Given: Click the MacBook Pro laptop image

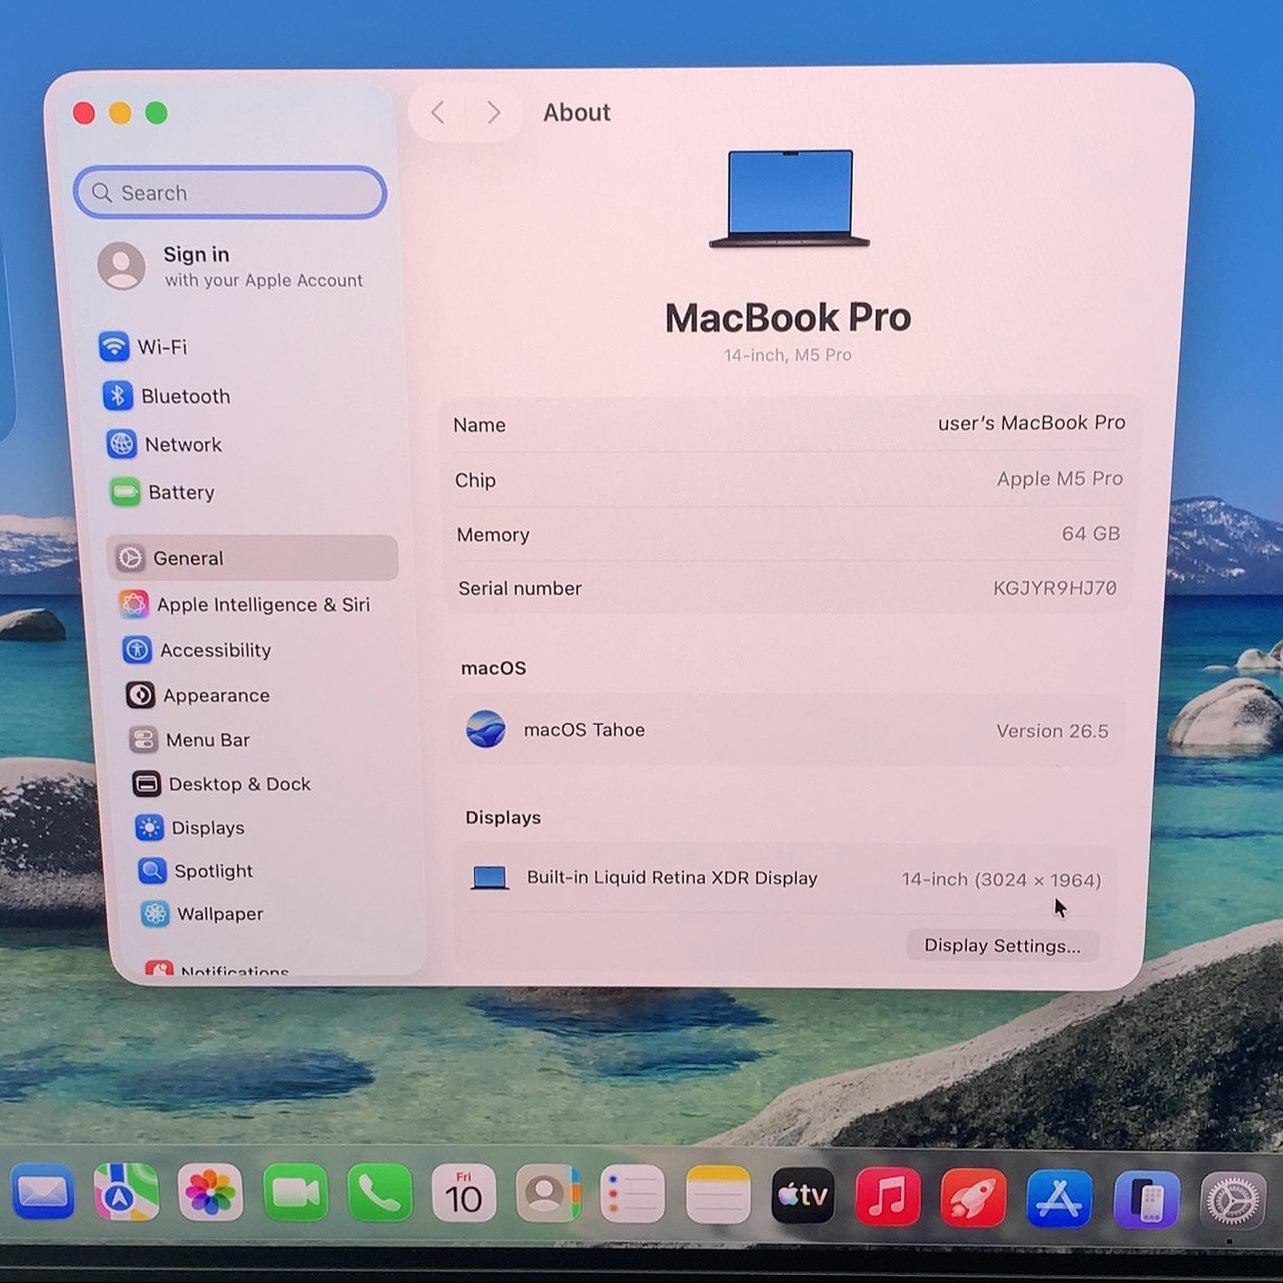Looking at the screenshot, I should [x=789, y=199].
